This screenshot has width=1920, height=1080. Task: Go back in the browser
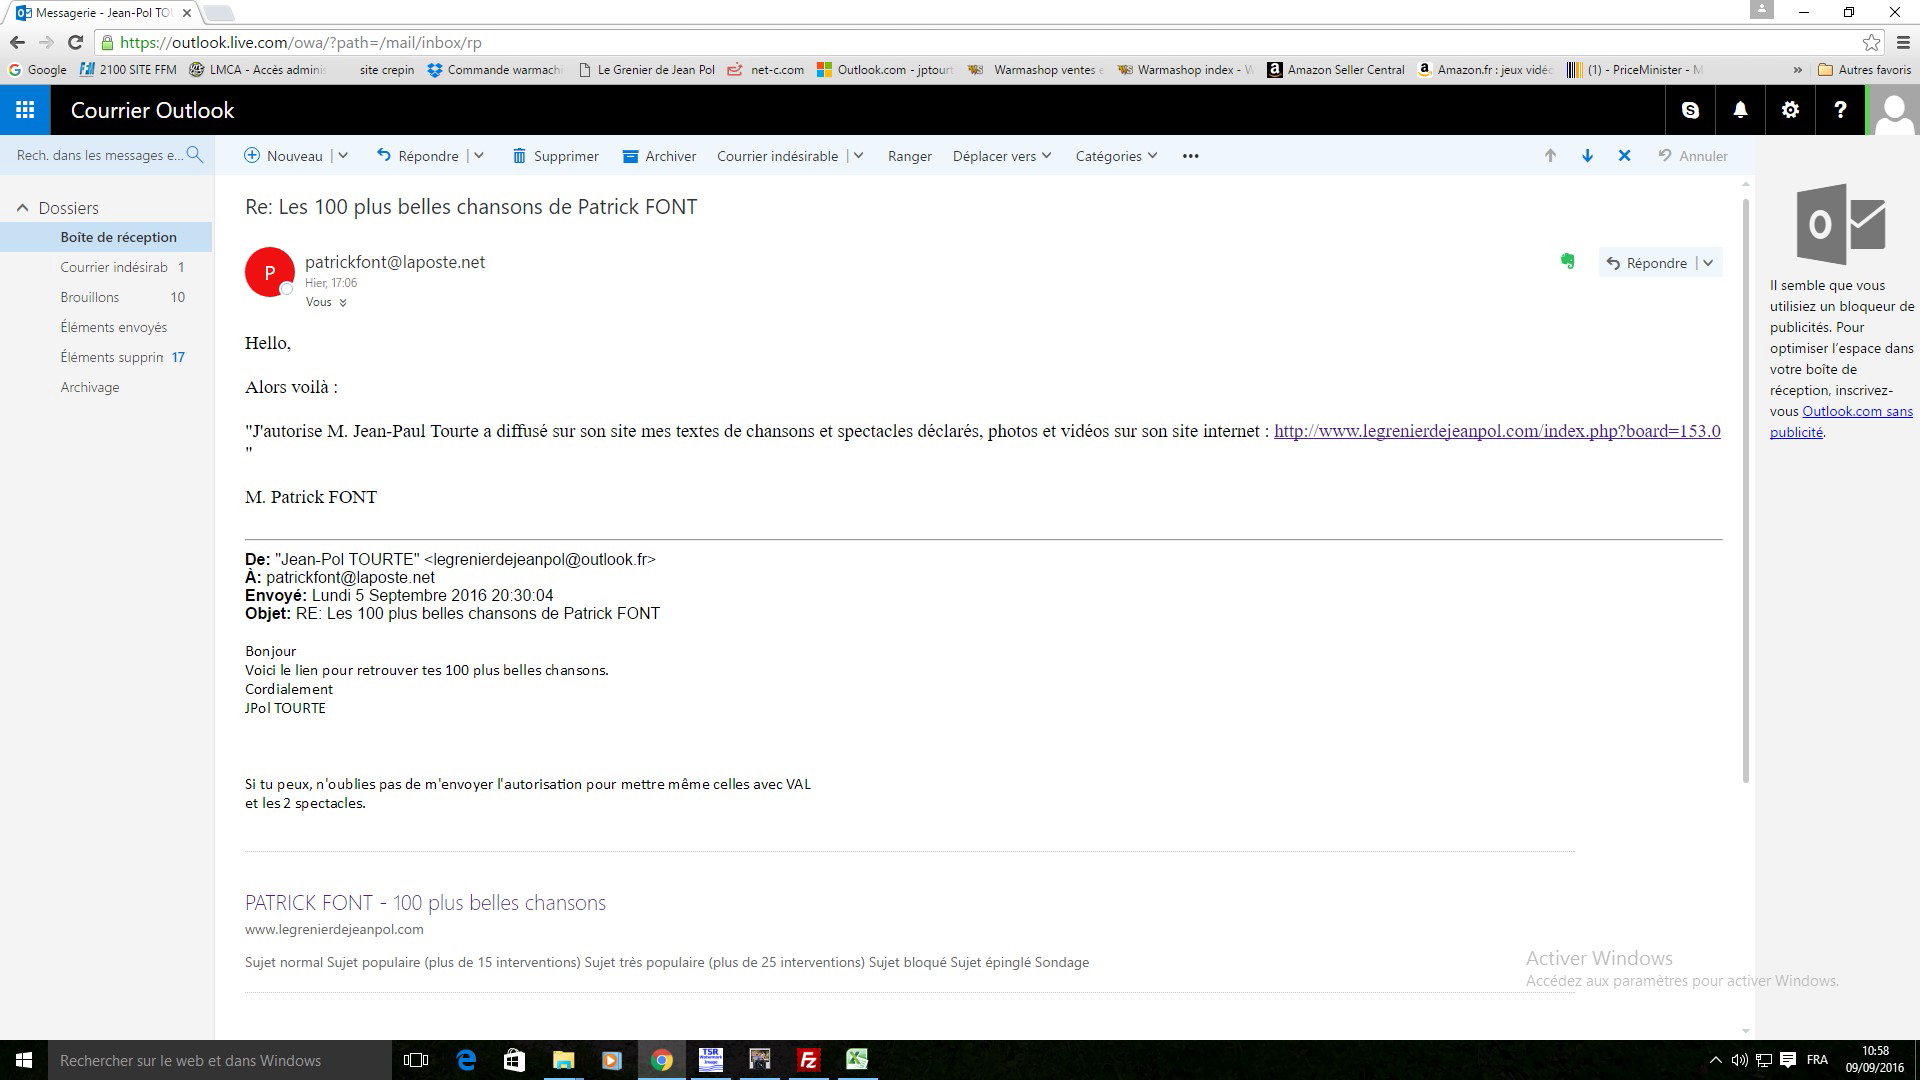point(17,42)
